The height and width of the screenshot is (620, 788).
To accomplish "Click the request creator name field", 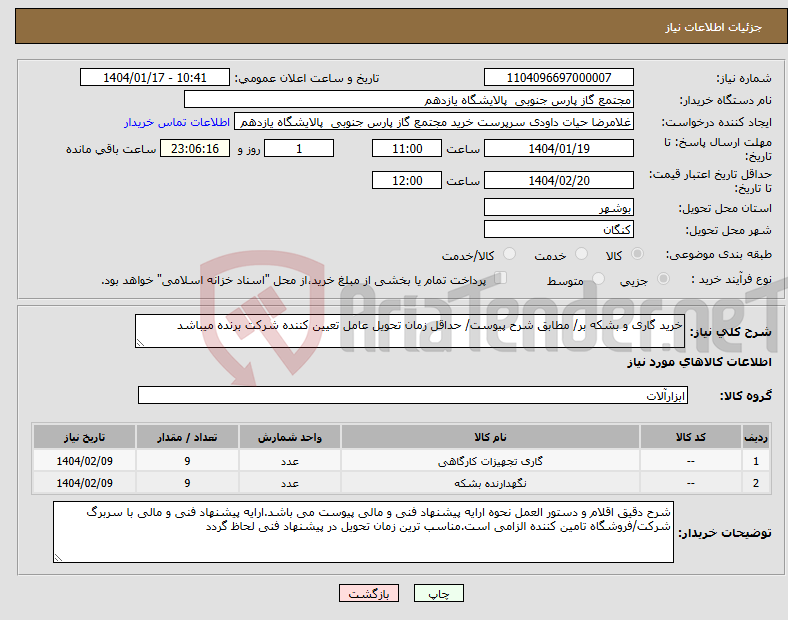I will (x=434, y=122).
